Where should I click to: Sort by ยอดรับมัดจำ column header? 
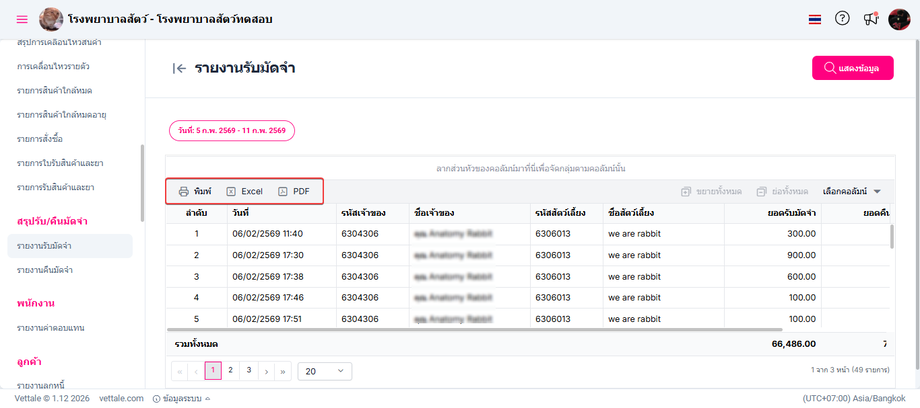pyautogui.click(x=772, y=213)
